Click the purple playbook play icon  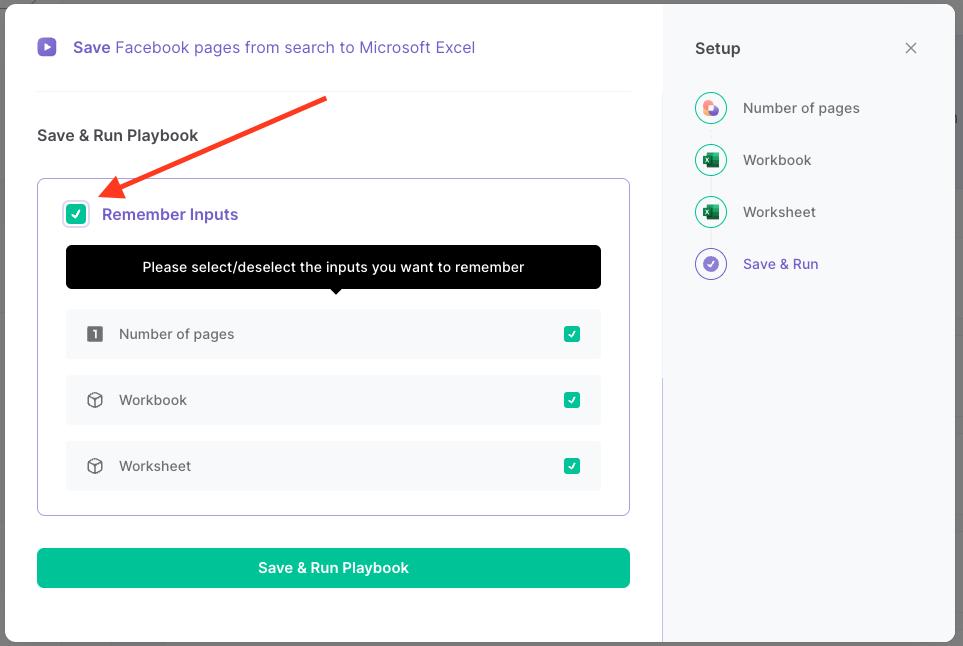[x=47, y=47]
